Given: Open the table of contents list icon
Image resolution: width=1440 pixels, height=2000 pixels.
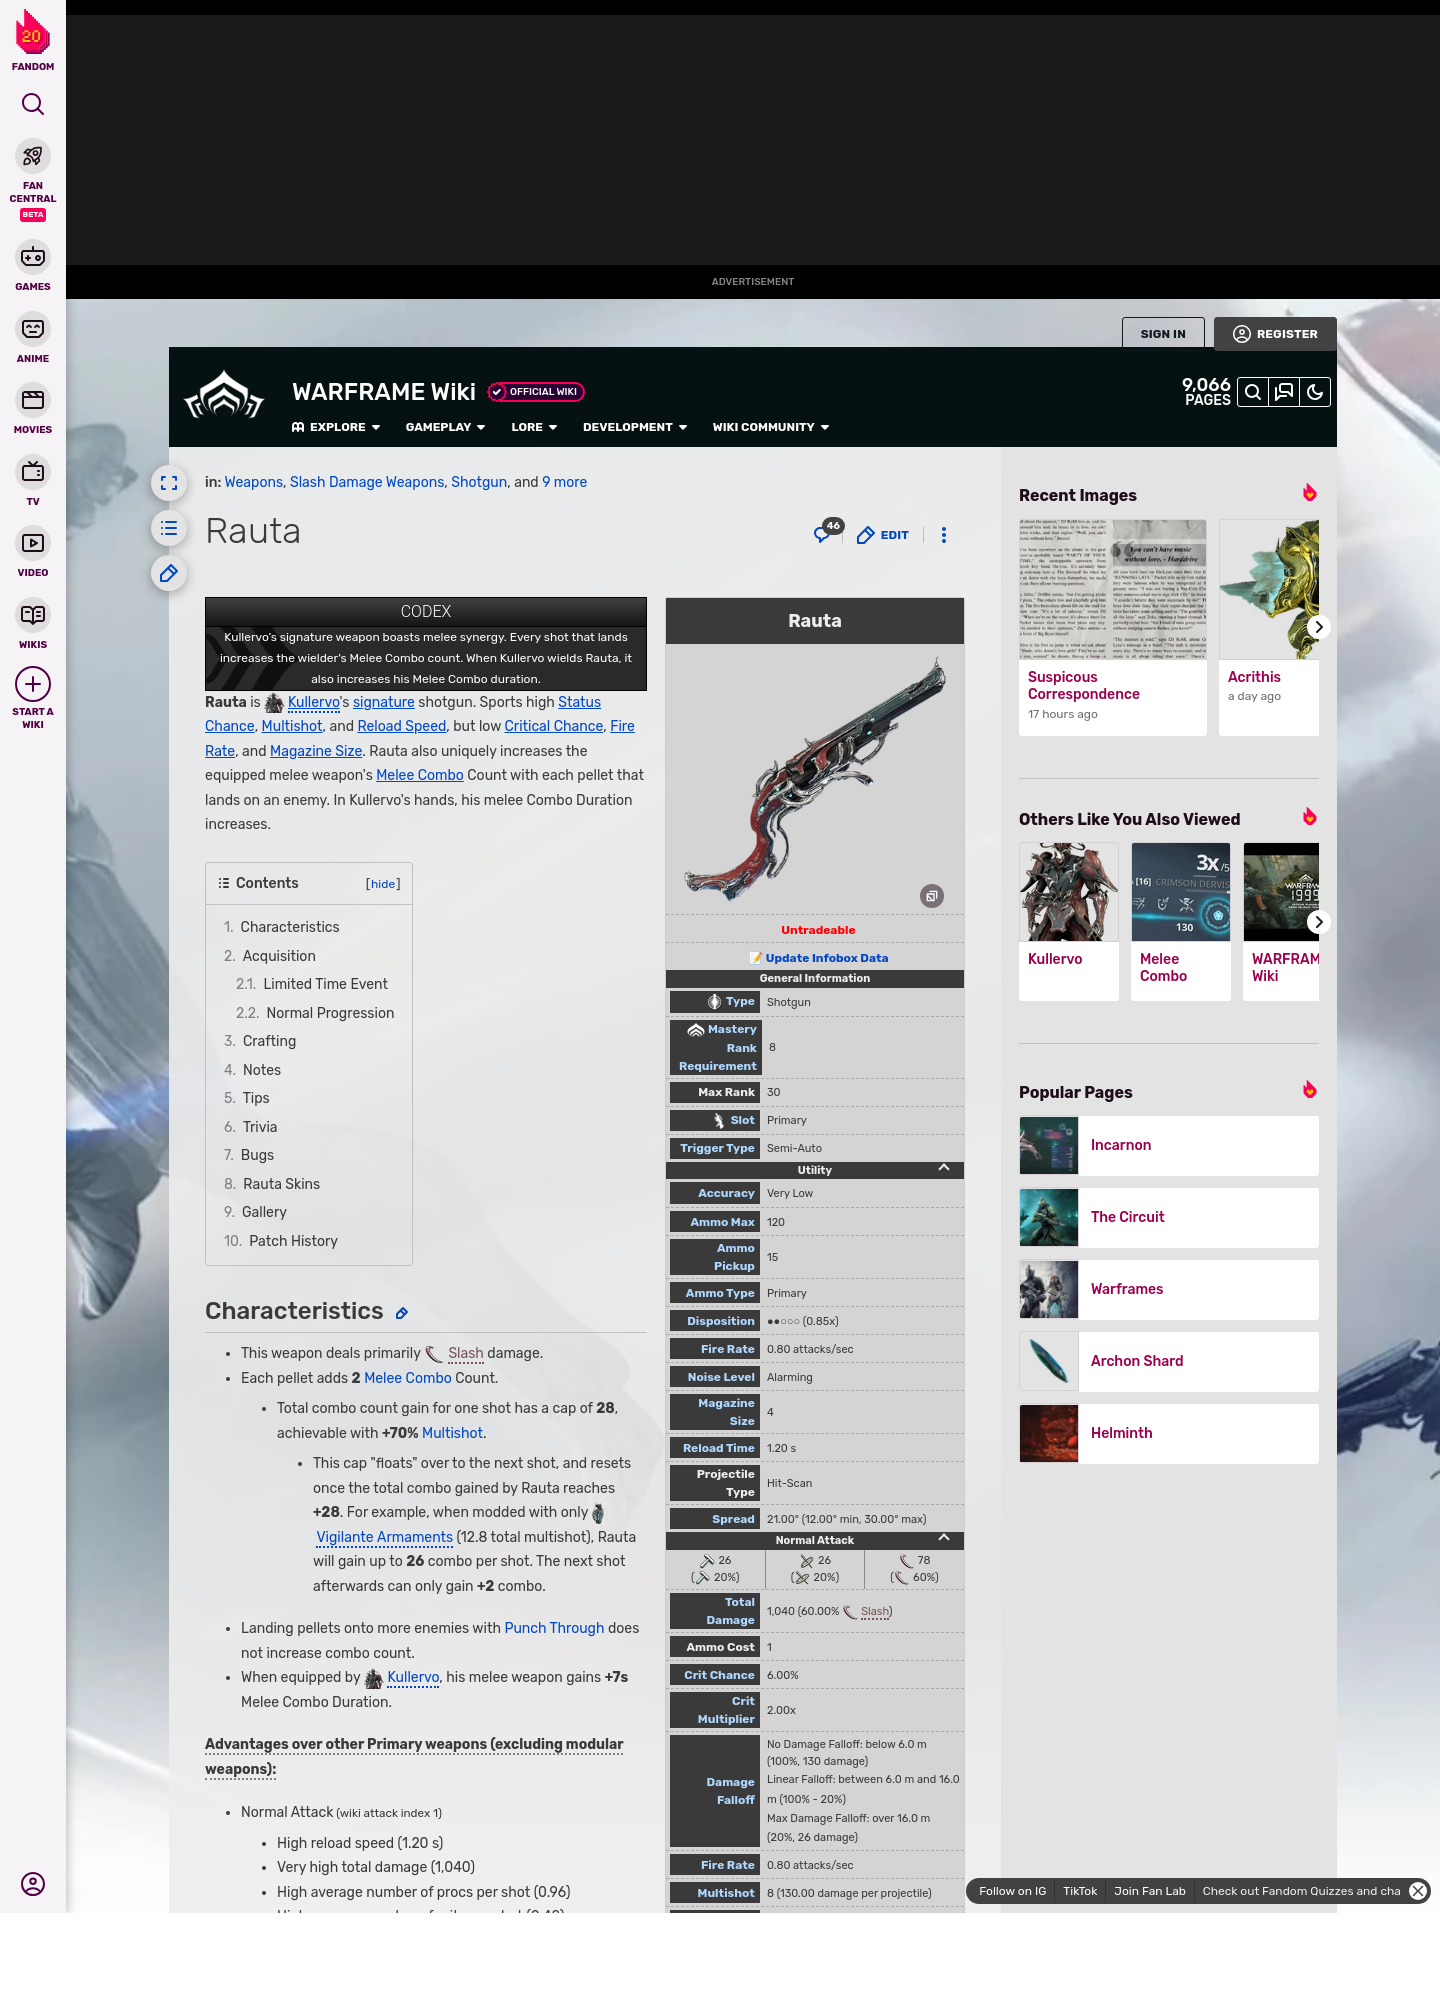Looking at the screenshot, I should [x=169, y=528].
